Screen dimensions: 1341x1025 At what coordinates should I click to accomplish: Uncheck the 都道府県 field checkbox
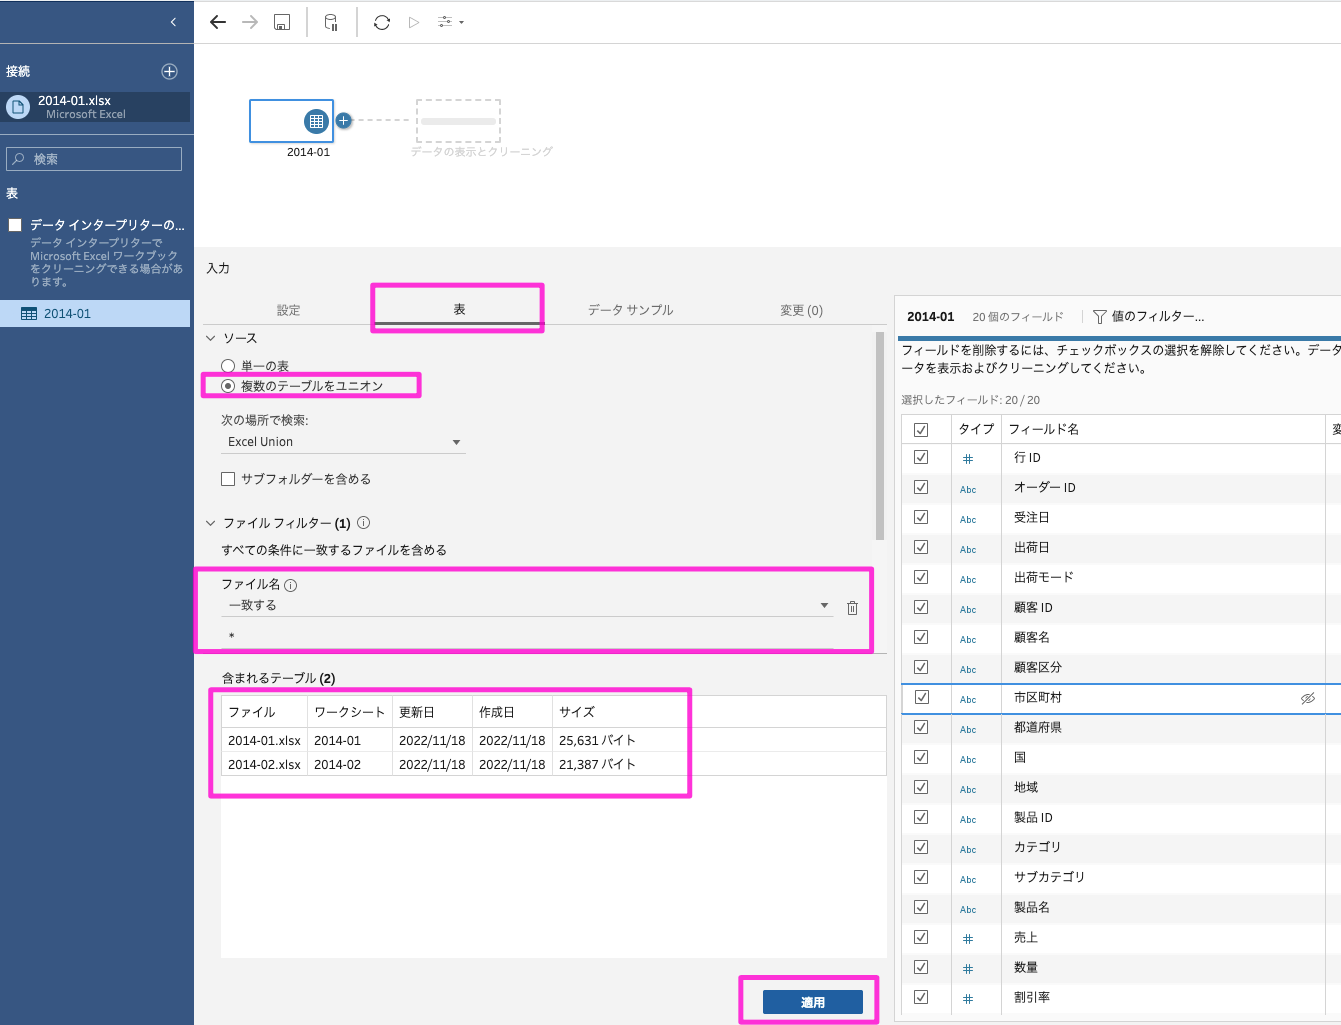[x=921, y=728]
